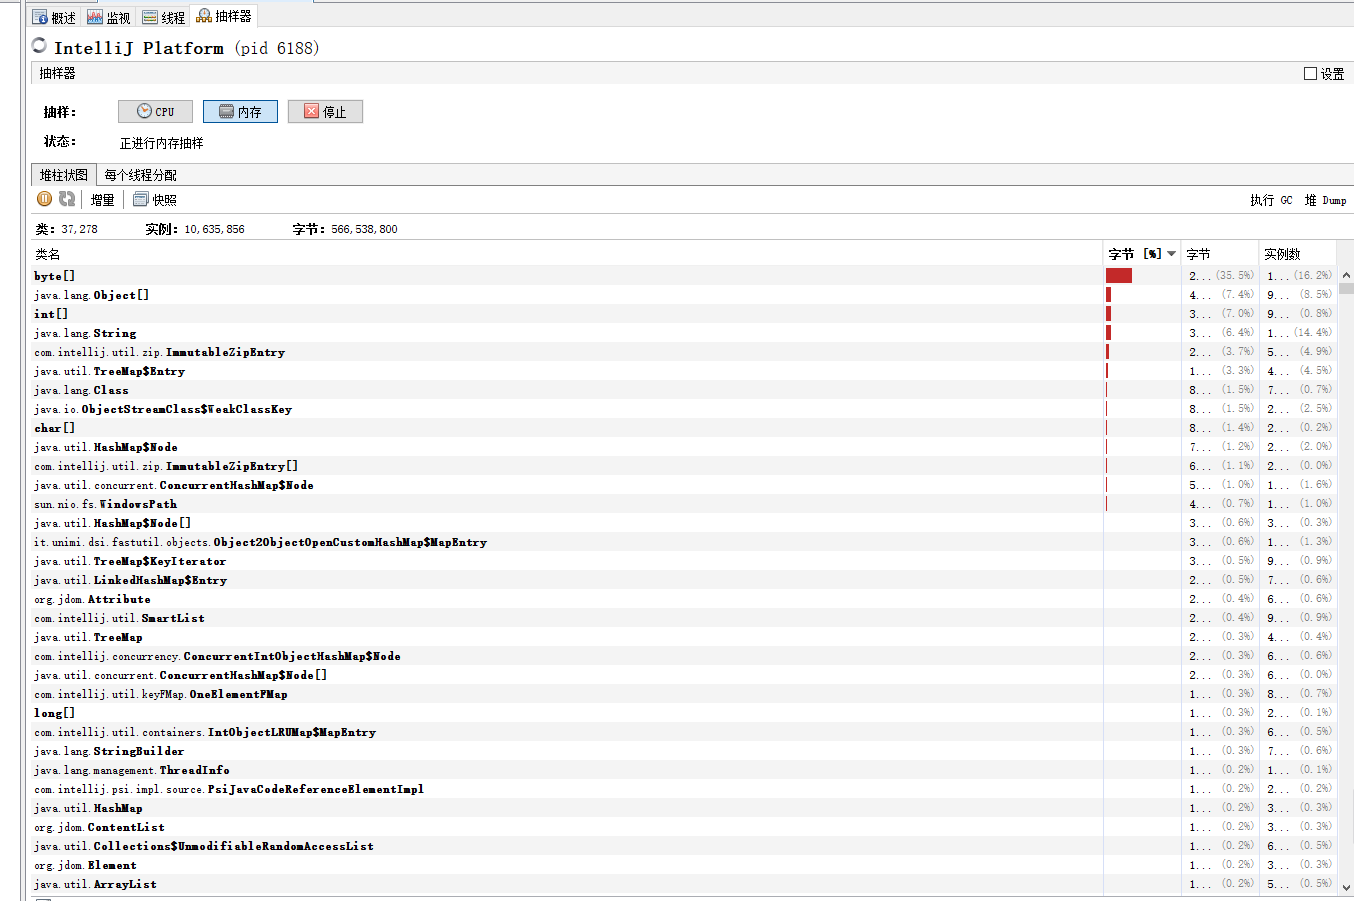Start CPU sampling with the CPU button
The height and width of the screenshot is (901, 1354).
(x=155, y=112)
